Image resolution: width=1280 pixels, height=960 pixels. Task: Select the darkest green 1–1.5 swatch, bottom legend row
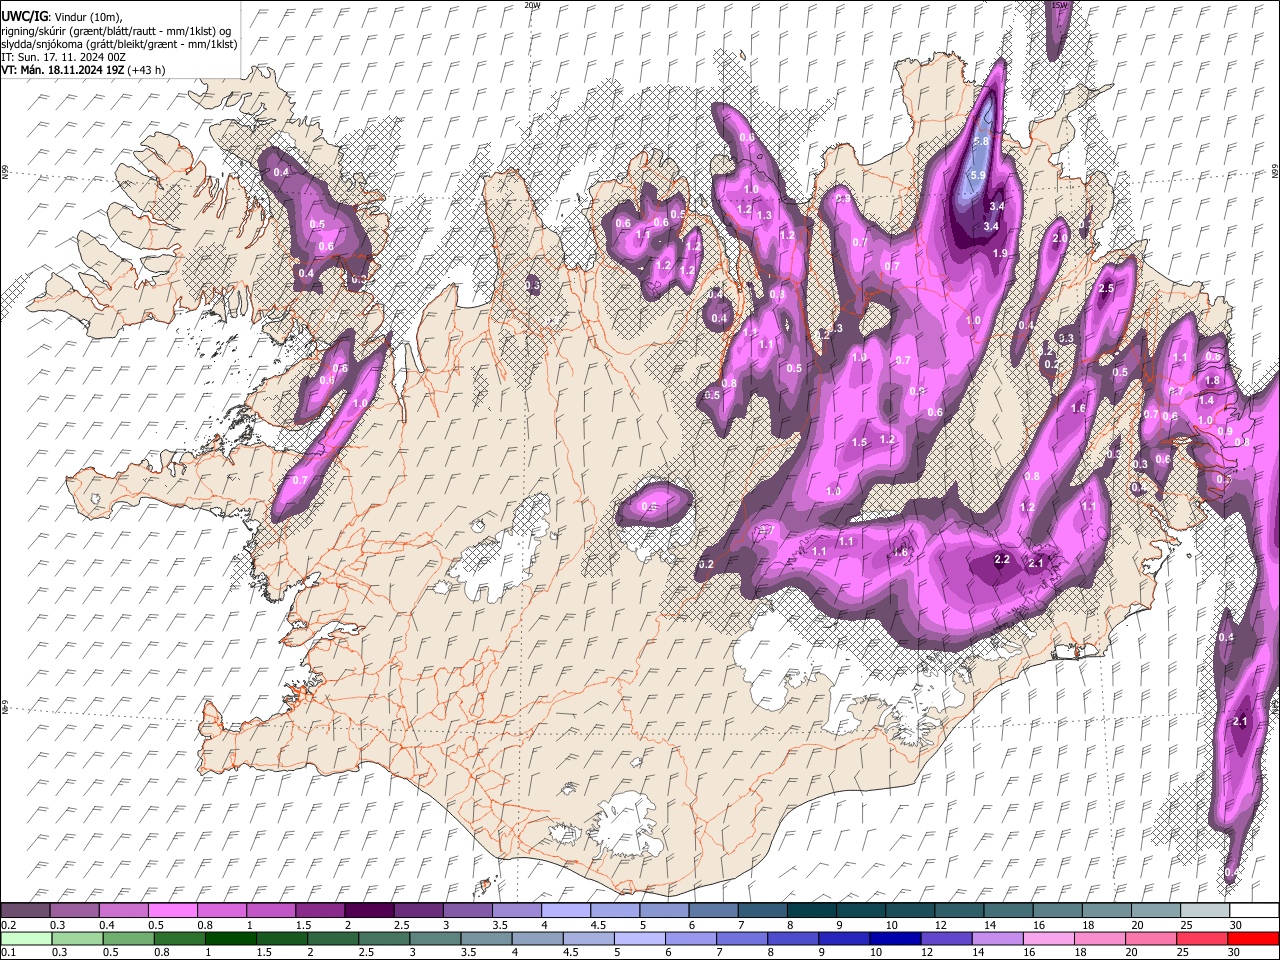(230, 938)
